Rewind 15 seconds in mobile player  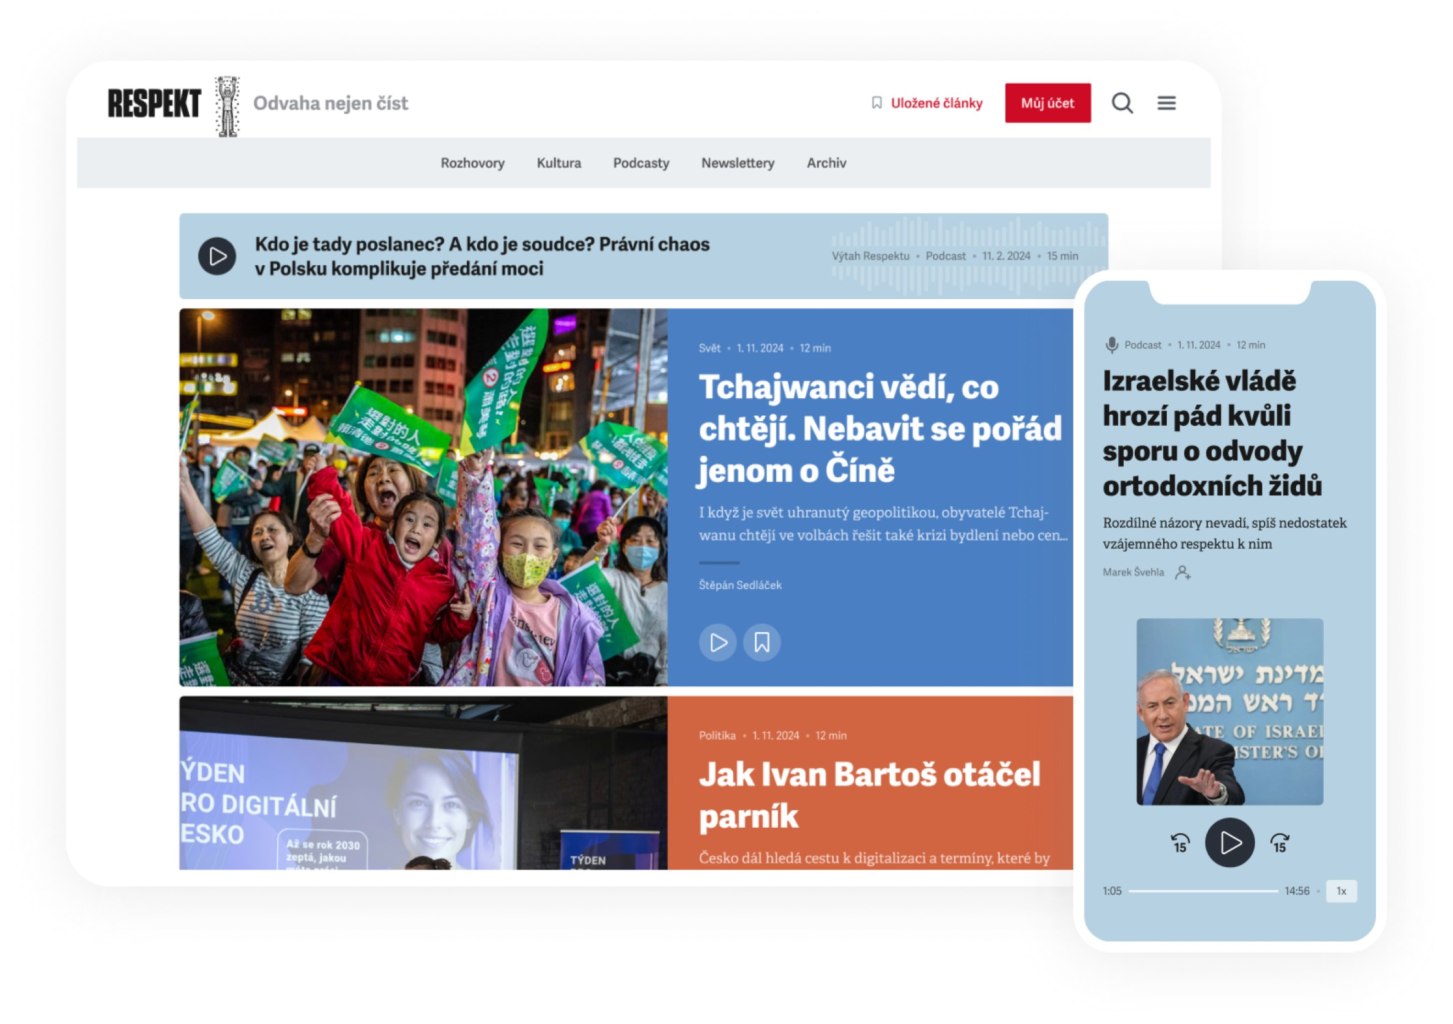tap(1180, 843)
